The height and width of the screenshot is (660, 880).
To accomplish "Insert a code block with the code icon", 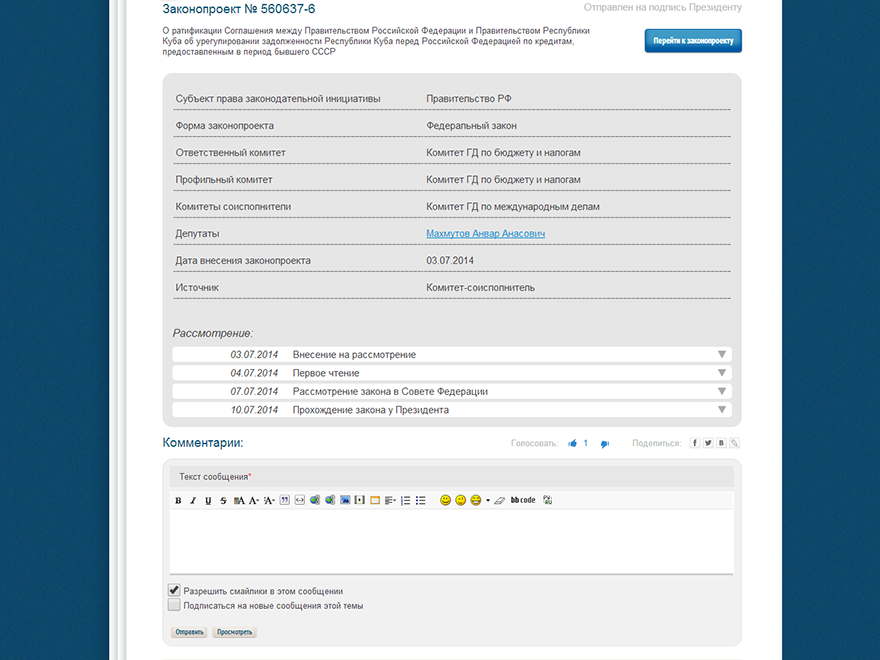I will click(x=300, y=500).
